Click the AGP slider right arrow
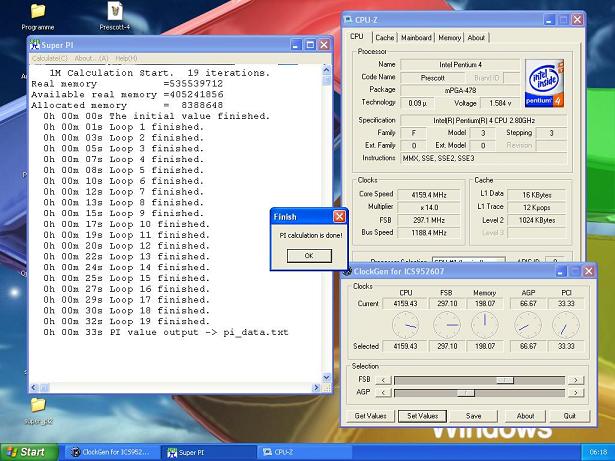This screenshot has width=615, height=461. [x=574, y=393]
